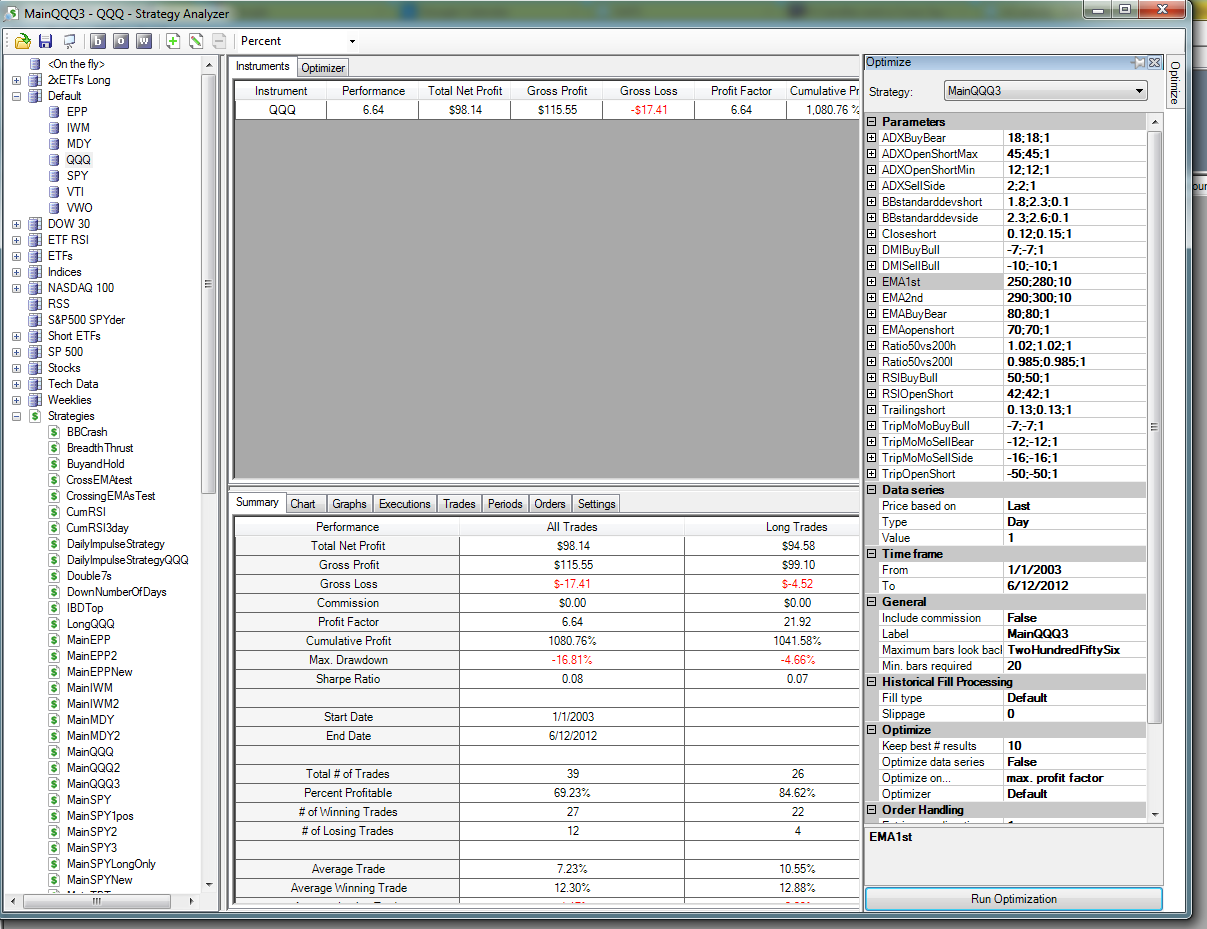Click the dollar icon beside Double7s
This screenshot has width=1207, height=929.
(55, 576)
